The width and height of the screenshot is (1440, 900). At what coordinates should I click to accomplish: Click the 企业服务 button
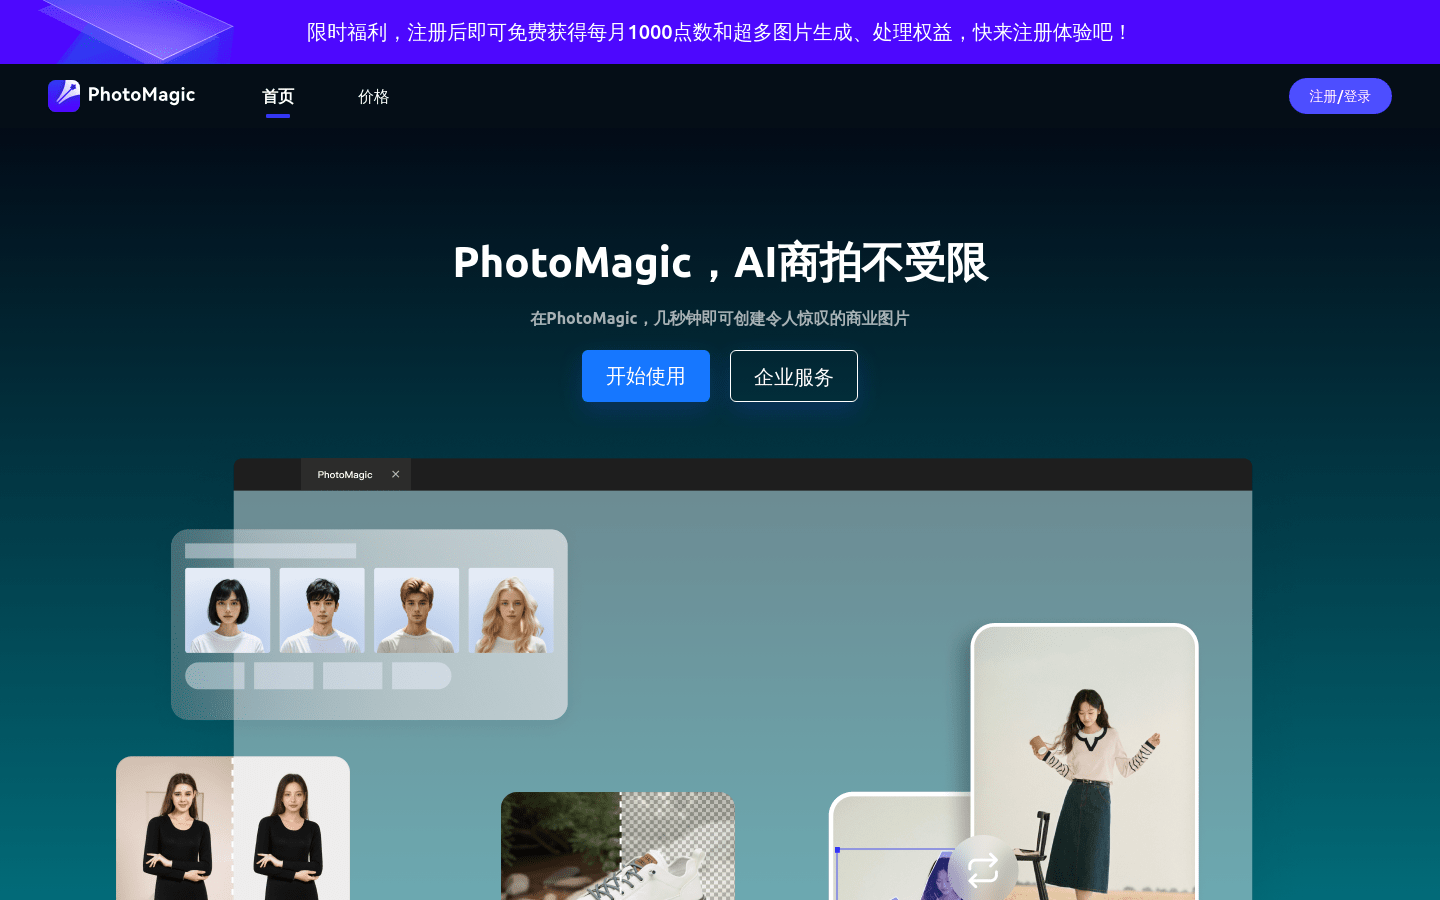[794, 376]
